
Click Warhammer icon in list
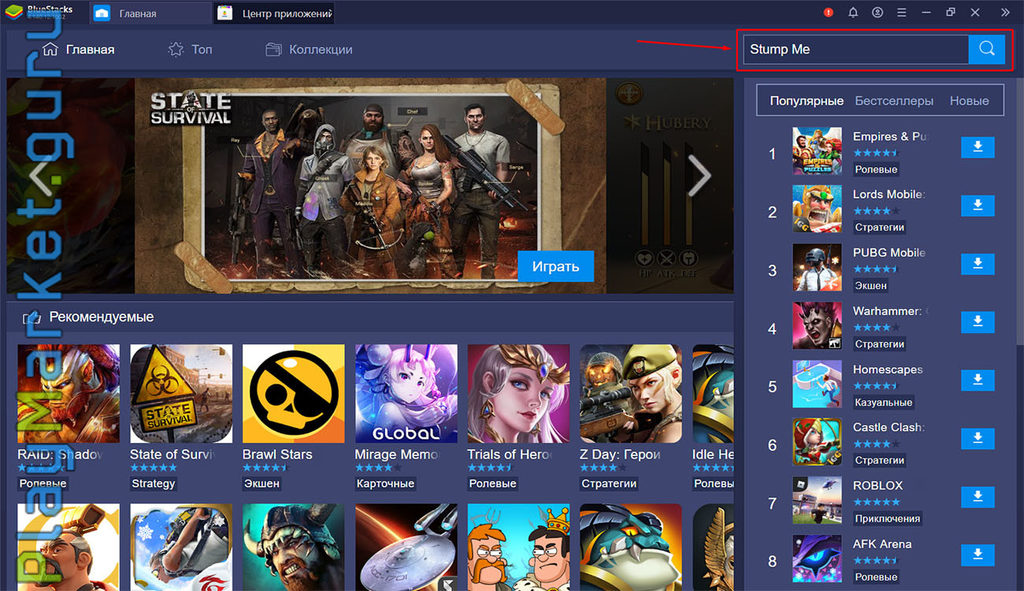click(817, 325)
